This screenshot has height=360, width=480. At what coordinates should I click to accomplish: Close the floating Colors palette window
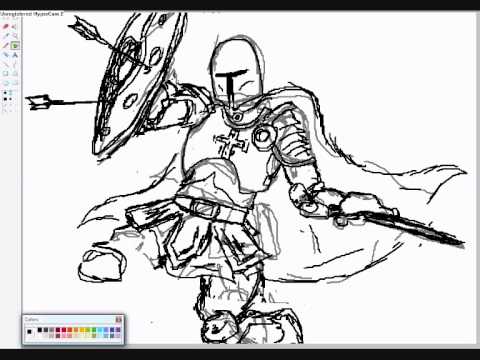[x=119, y=320]
